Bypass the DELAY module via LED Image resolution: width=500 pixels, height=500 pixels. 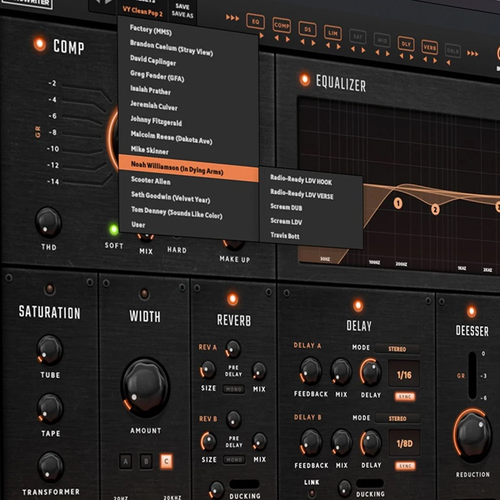click(x=358, y=305)
